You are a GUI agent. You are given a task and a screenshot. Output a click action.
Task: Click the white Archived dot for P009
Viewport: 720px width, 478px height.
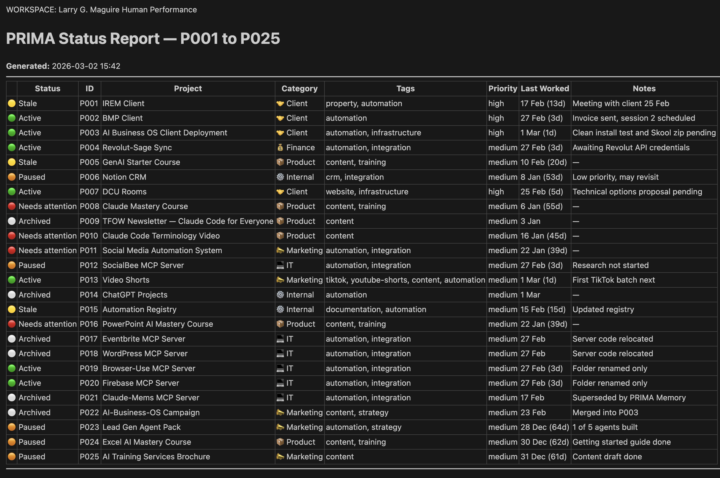pyautogui.click(x=12, y=221)
